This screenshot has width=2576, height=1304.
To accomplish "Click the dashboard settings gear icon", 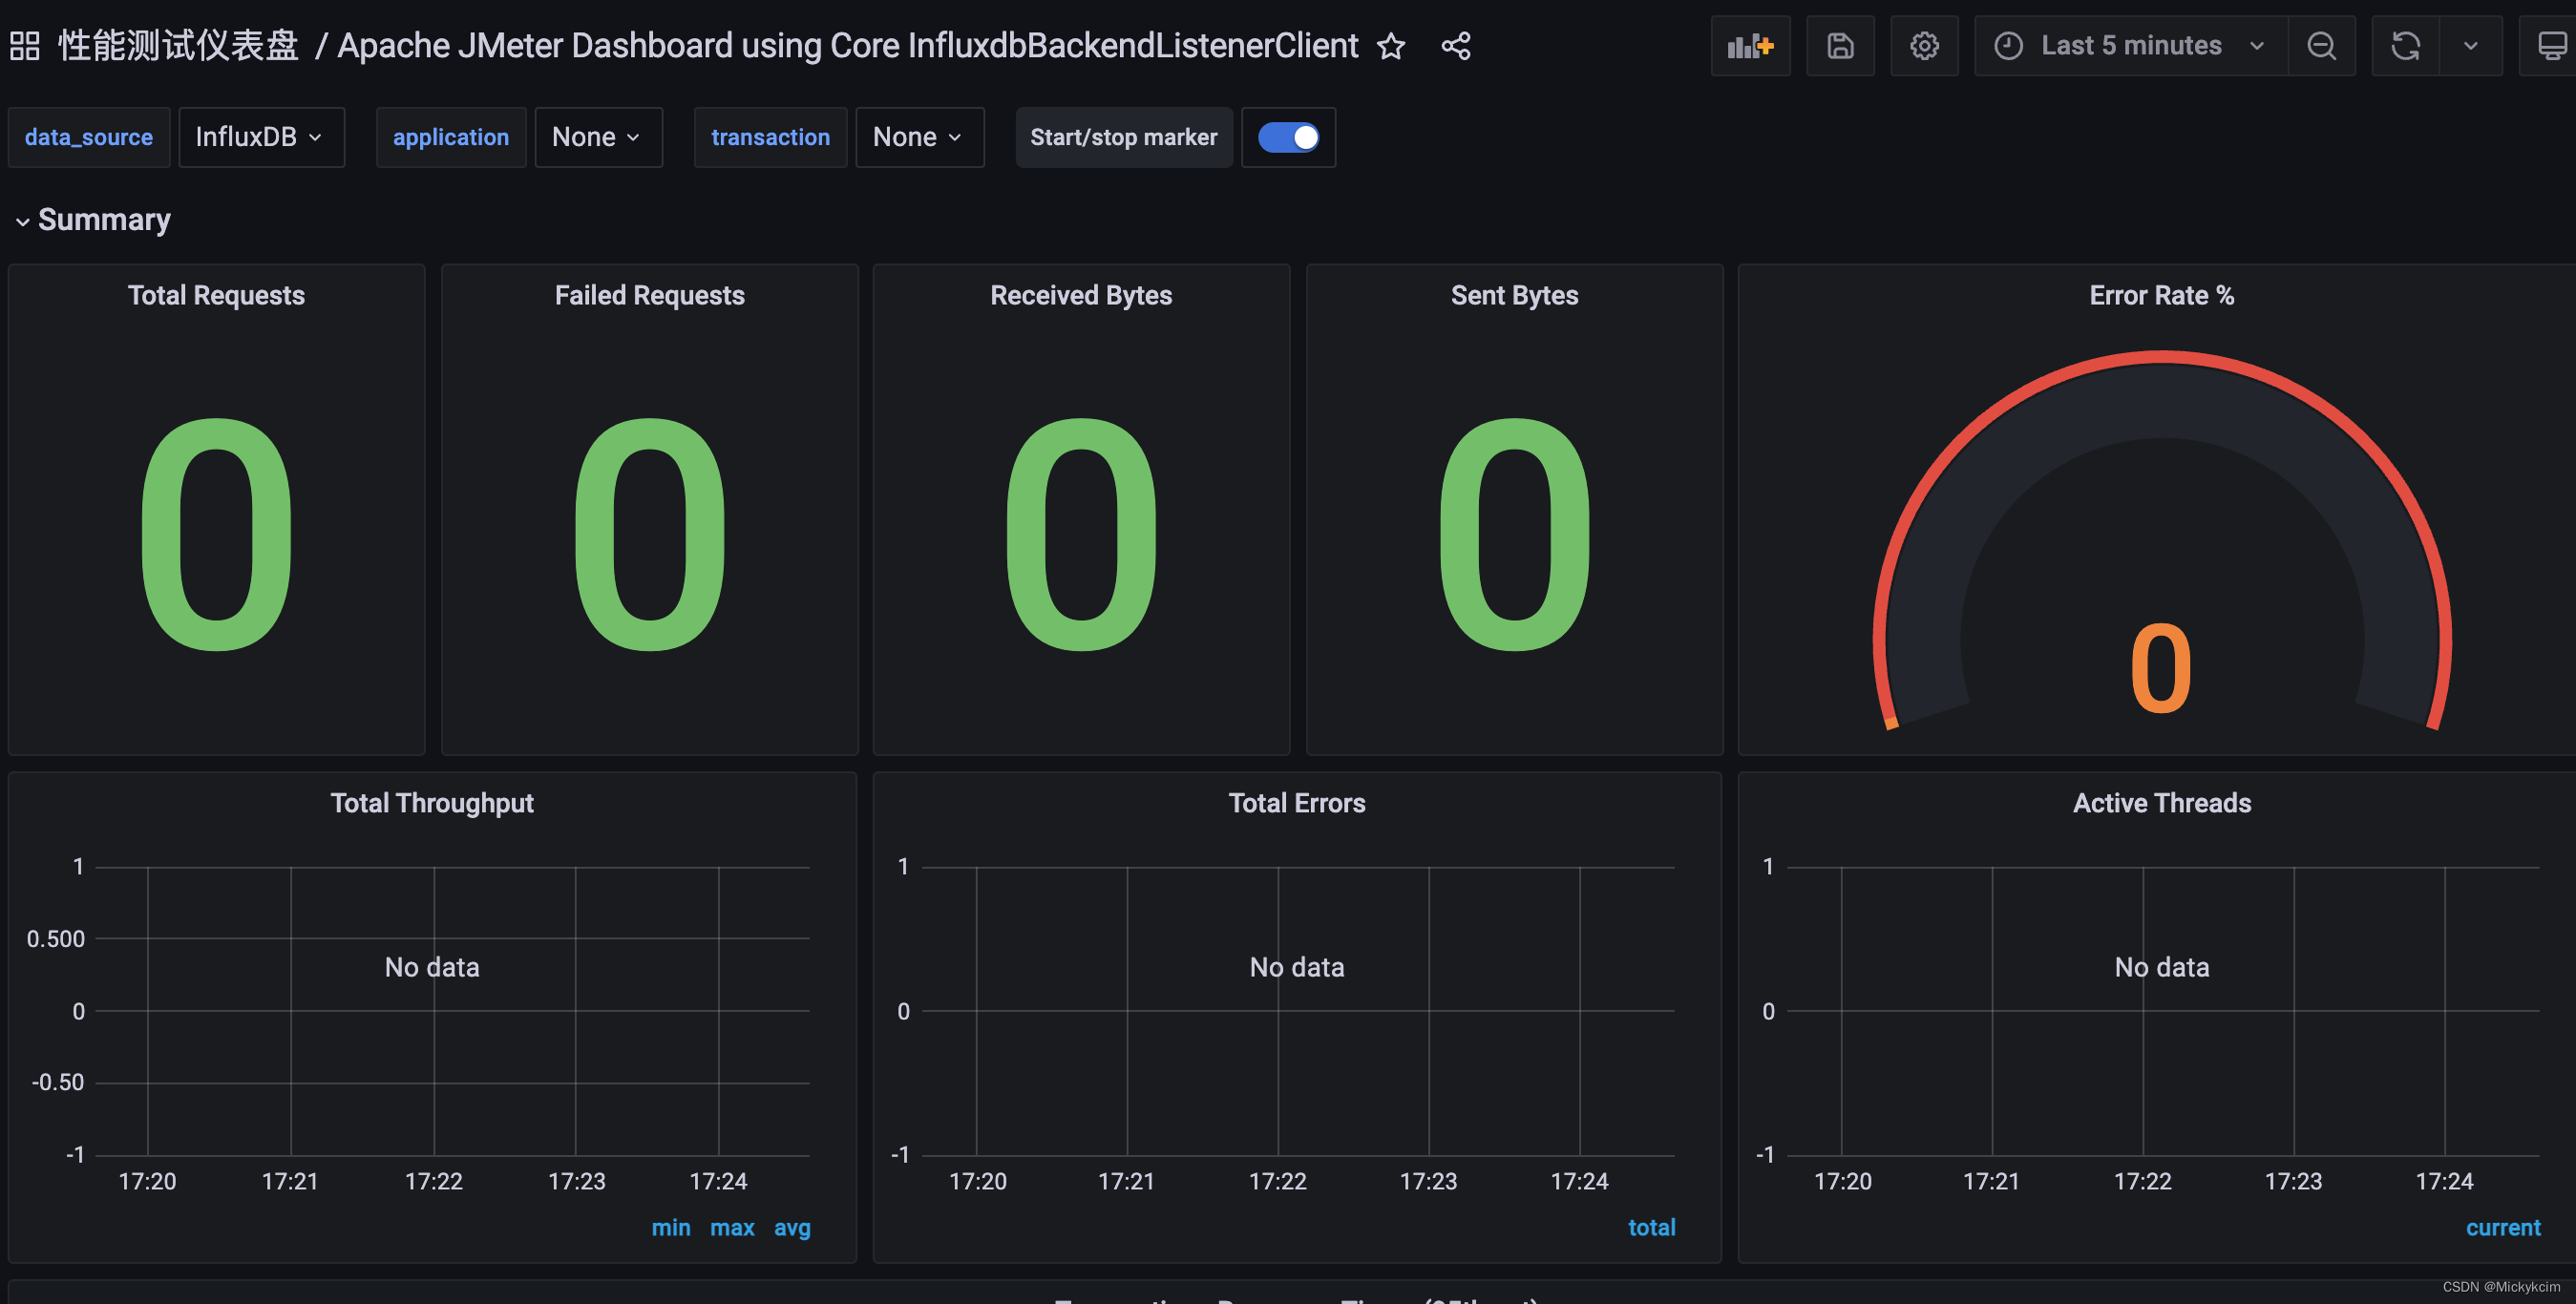I will point(1924,45).
